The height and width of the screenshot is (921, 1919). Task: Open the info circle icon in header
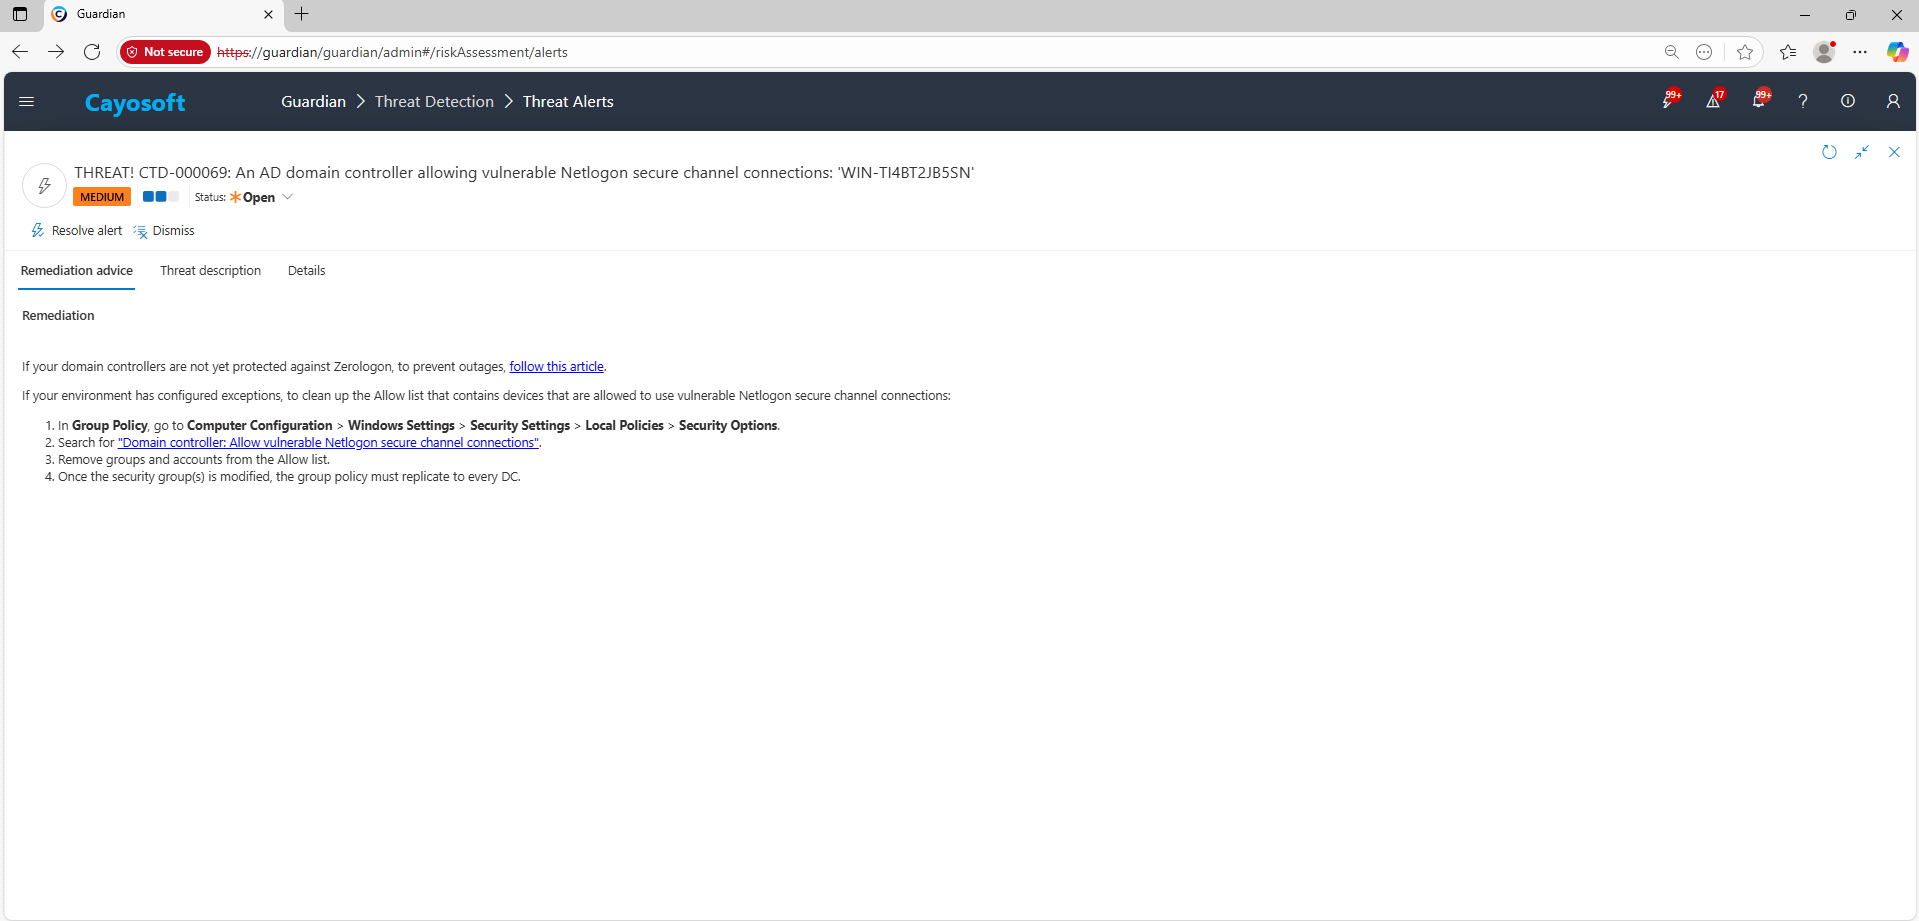point(1848,101)
